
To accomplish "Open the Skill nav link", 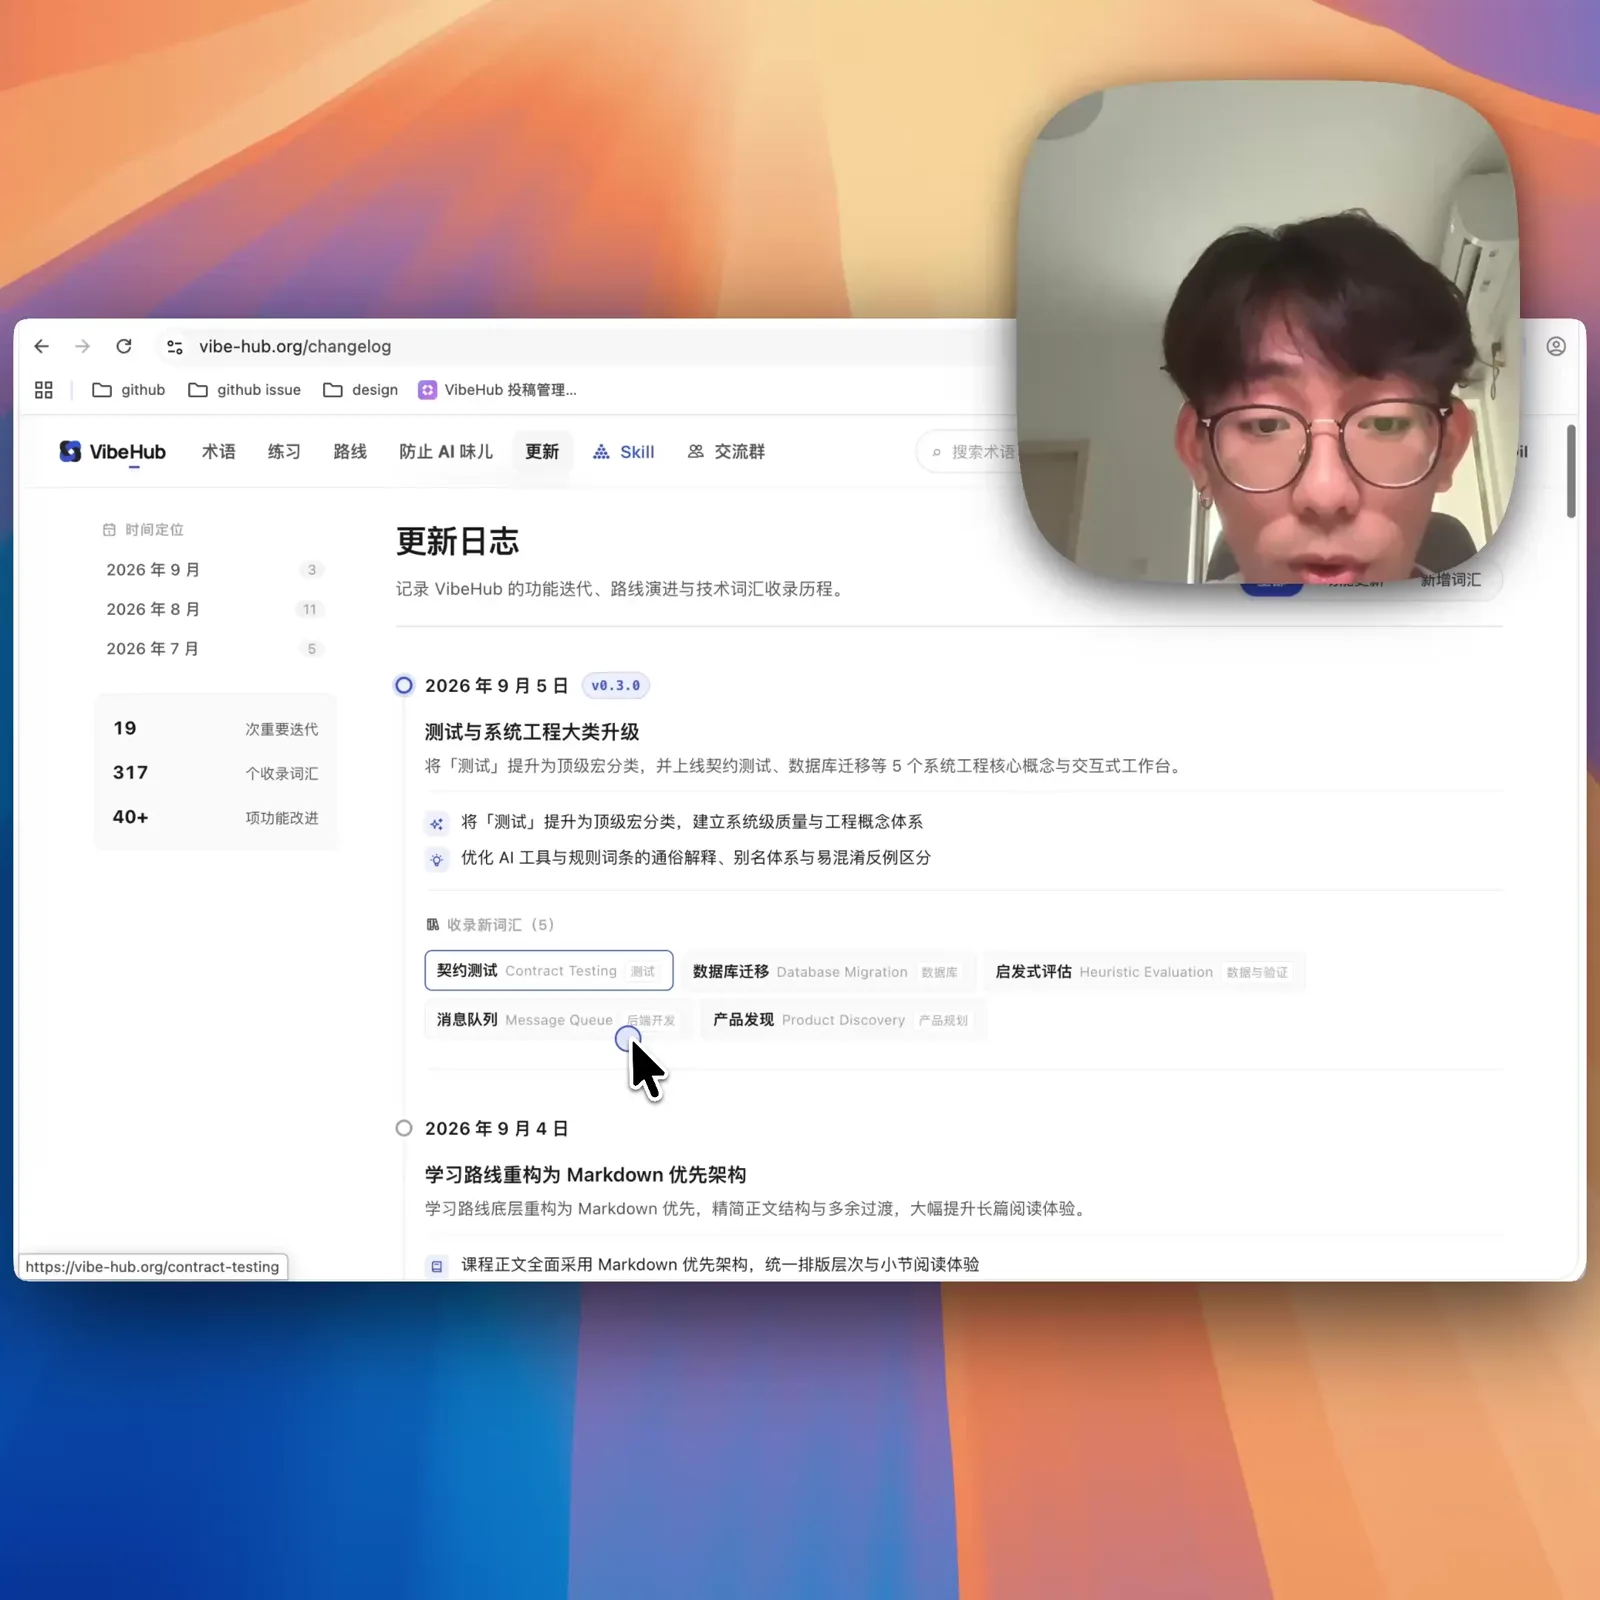I will coord(624,452).
